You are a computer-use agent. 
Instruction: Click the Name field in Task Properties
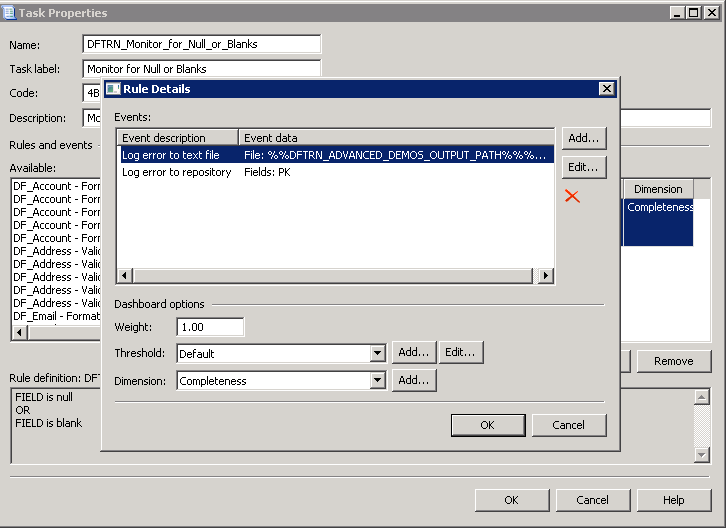click(201, 44)
